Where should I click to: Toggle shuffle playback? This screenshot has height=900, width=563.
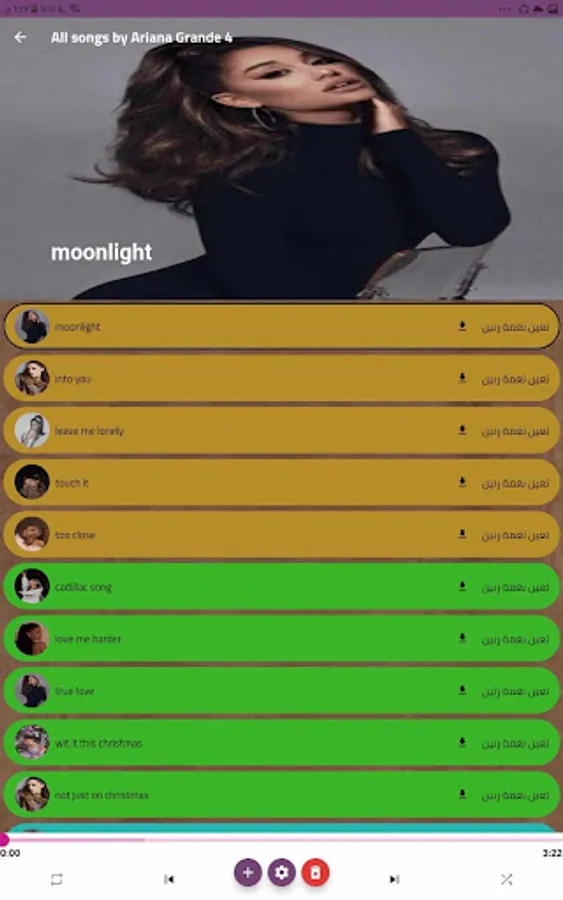click(x=506, y=879)
